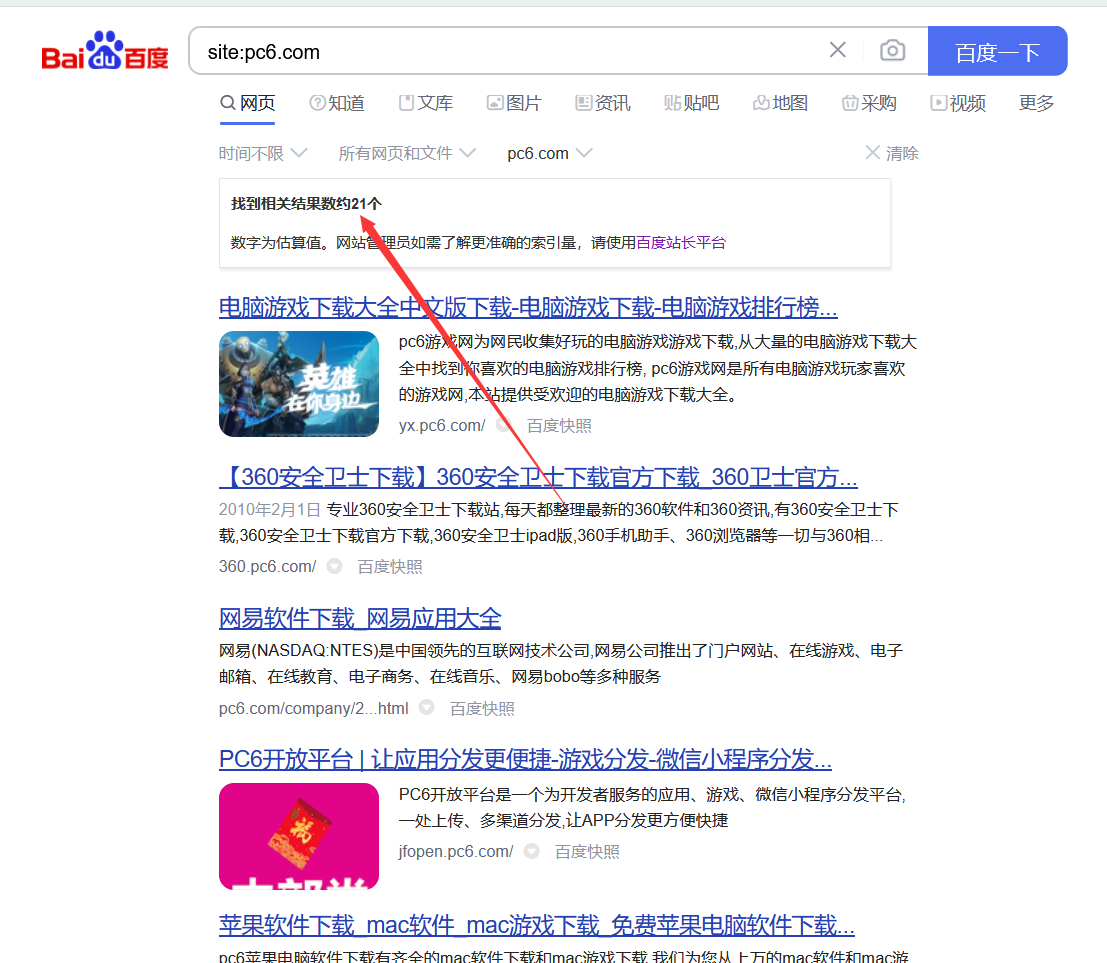
Task: Open the 苹果软件下载_mac软件 result title
Action: [537, 925]
